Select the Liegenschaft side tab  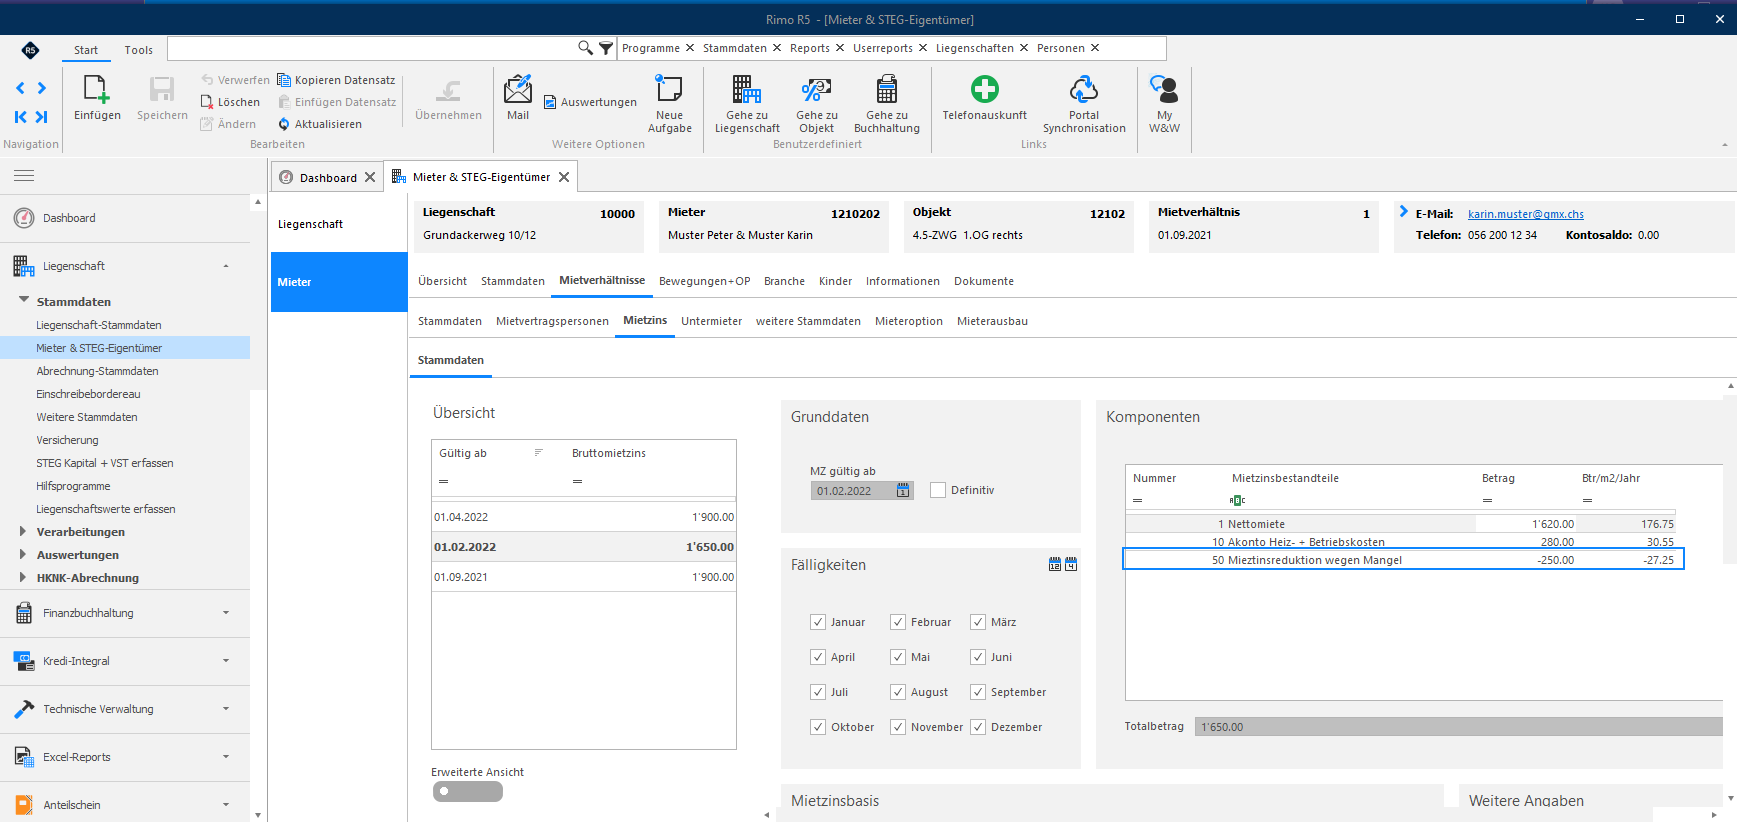(x=339, y=224)
